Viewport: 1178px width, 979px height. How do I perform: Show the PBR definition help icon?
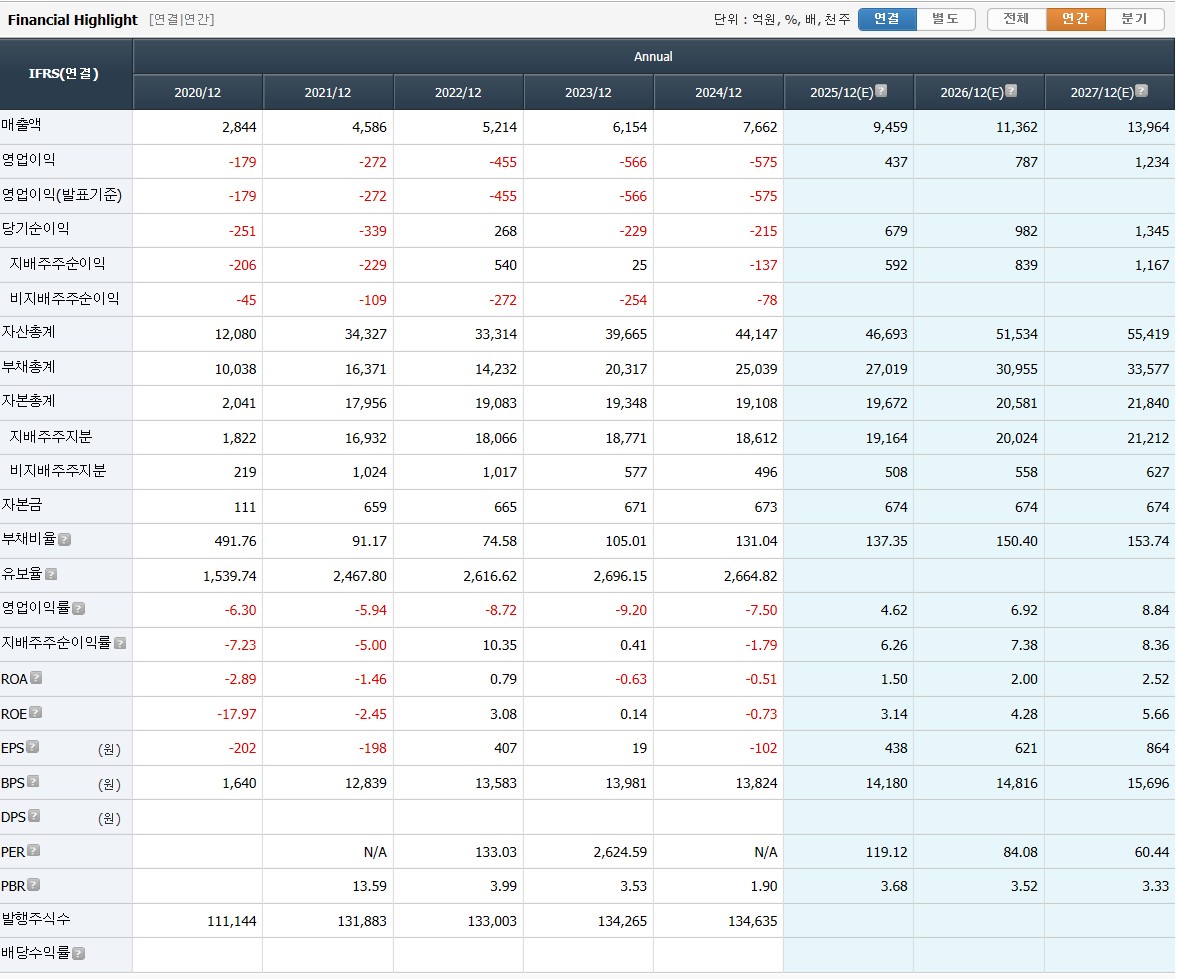(34, 885)
